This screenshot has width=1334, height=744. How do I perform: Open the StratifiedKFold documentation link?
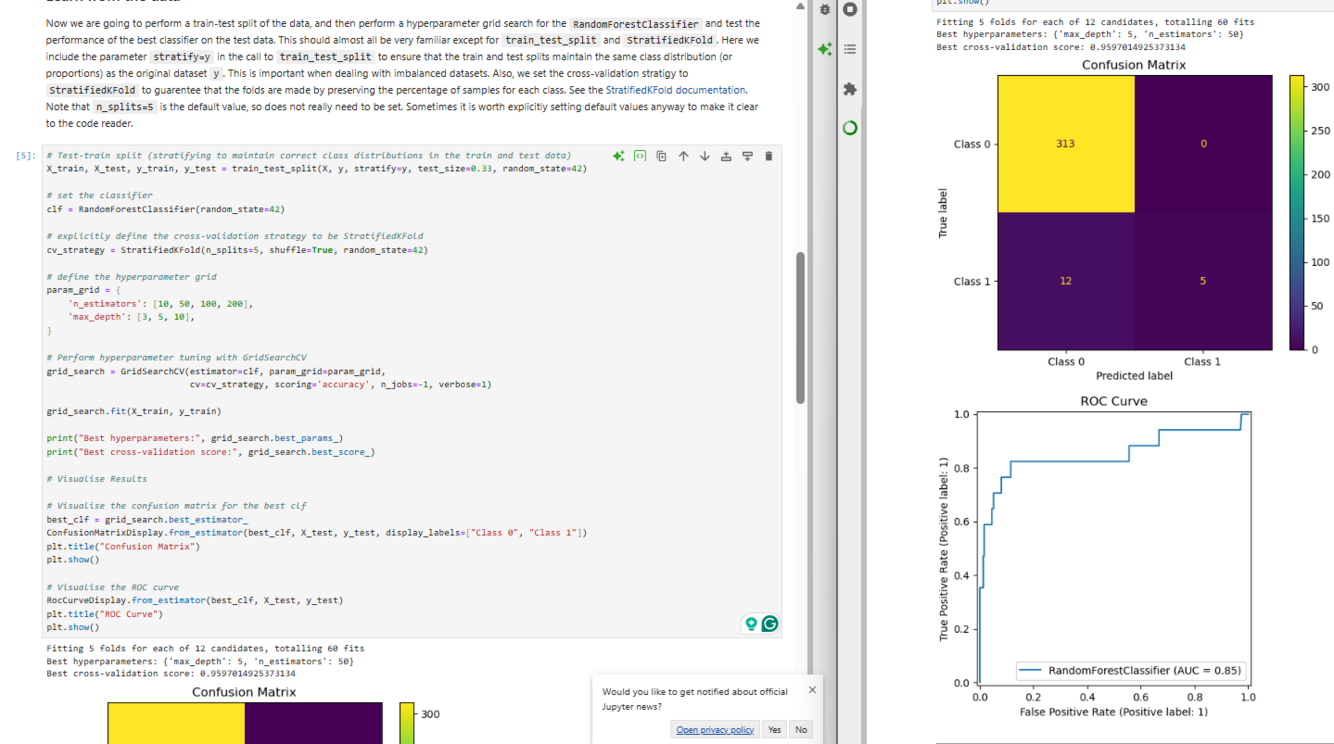coord(675,90)
